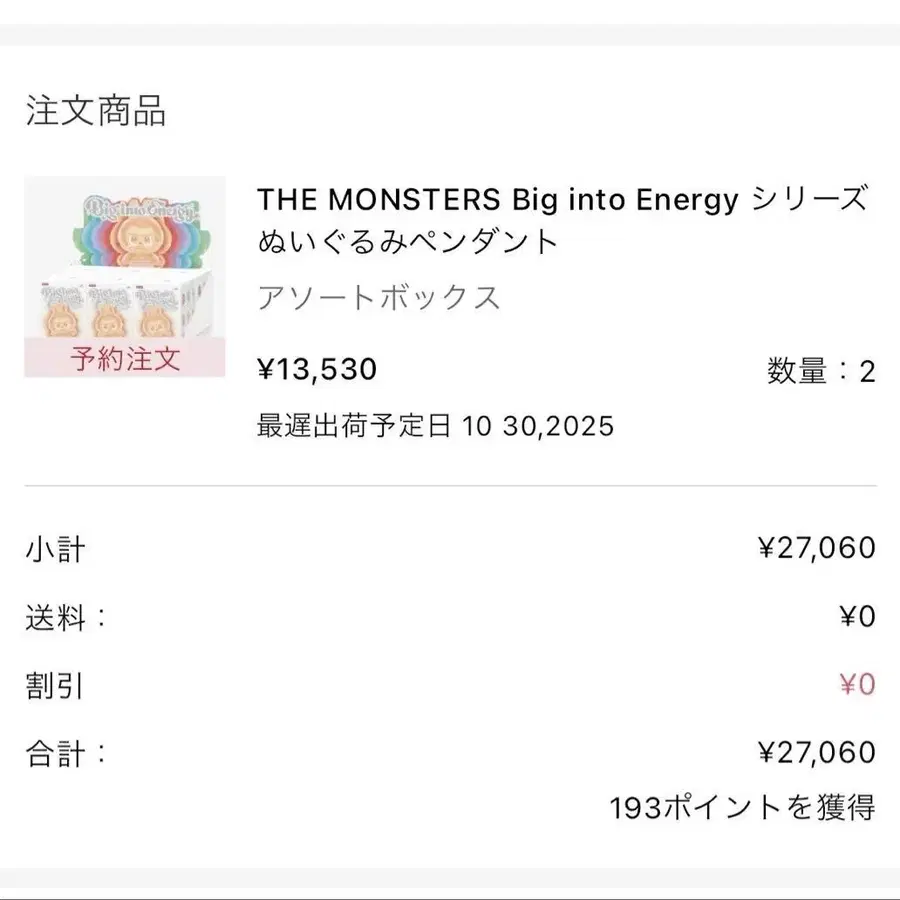Click the 注文商品 section heading
This screenshot has height=900, width=900.
click(96, 110)
